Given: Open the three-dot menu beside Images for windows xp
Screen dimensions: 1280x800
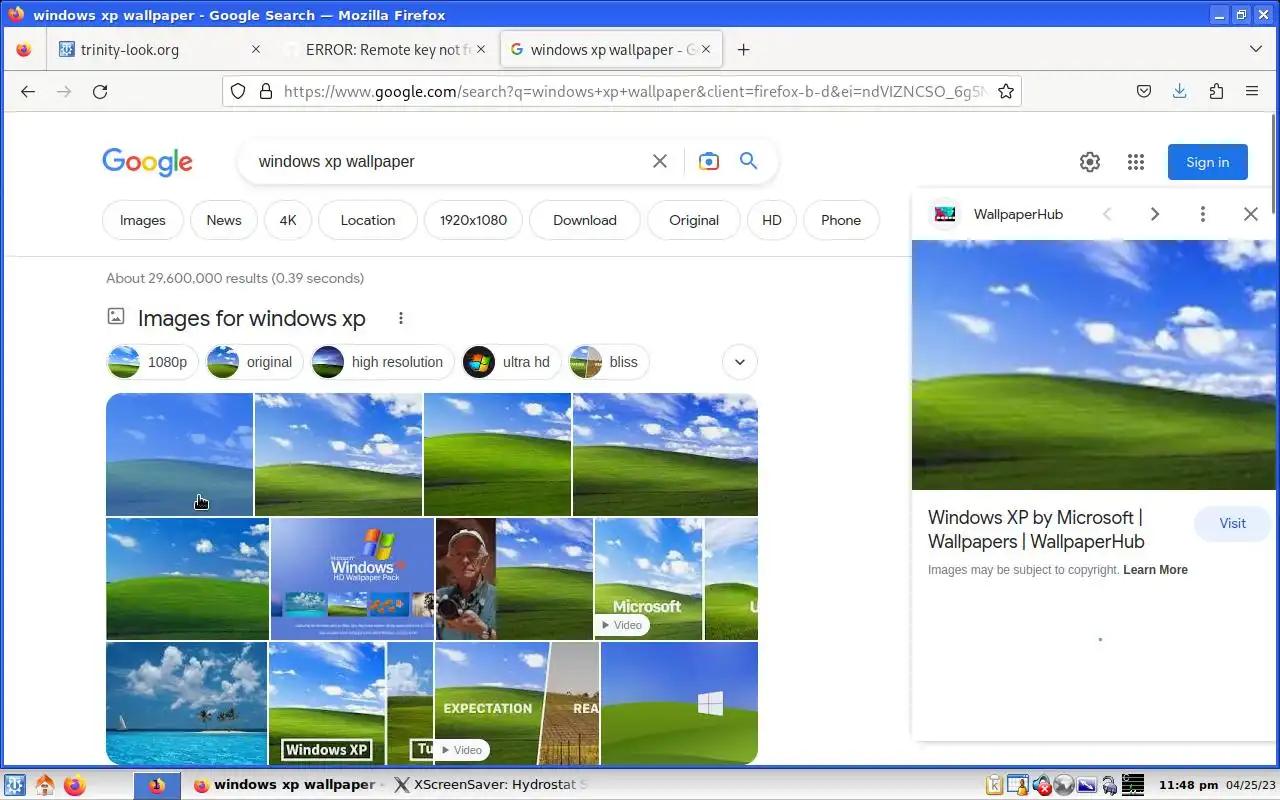Looking at the screenshot, I should (x=401, y=318).
